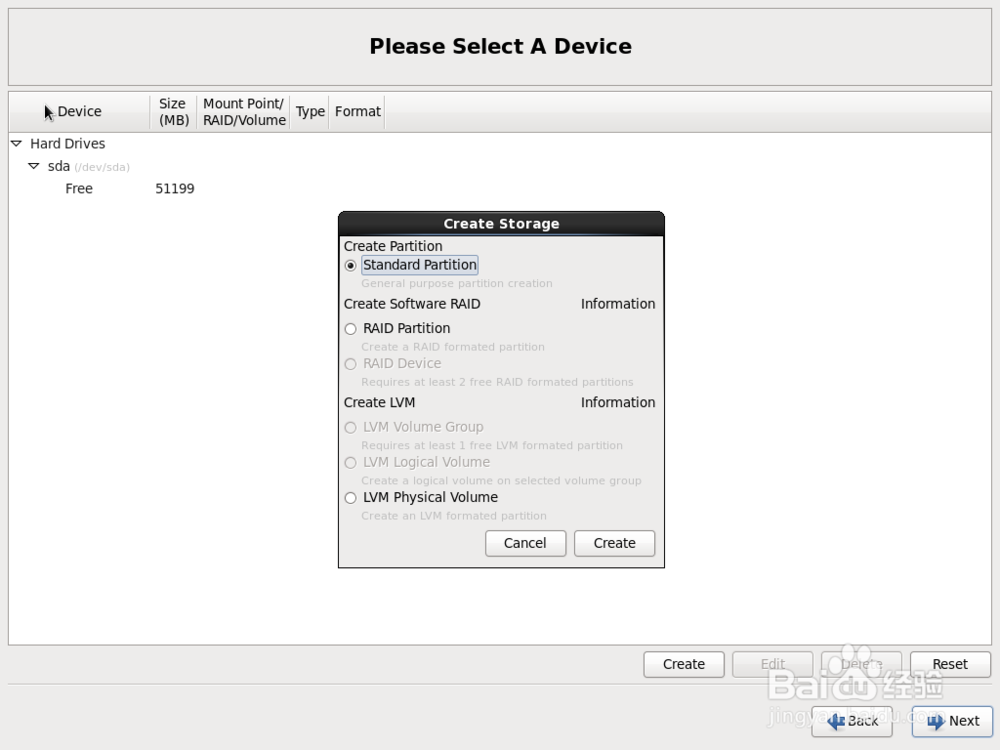Image resolution: width=1000 pixels, height=750 pixels.
Task: Click the 'Please Select A Device' heading
Action: [x=501, y=47]
